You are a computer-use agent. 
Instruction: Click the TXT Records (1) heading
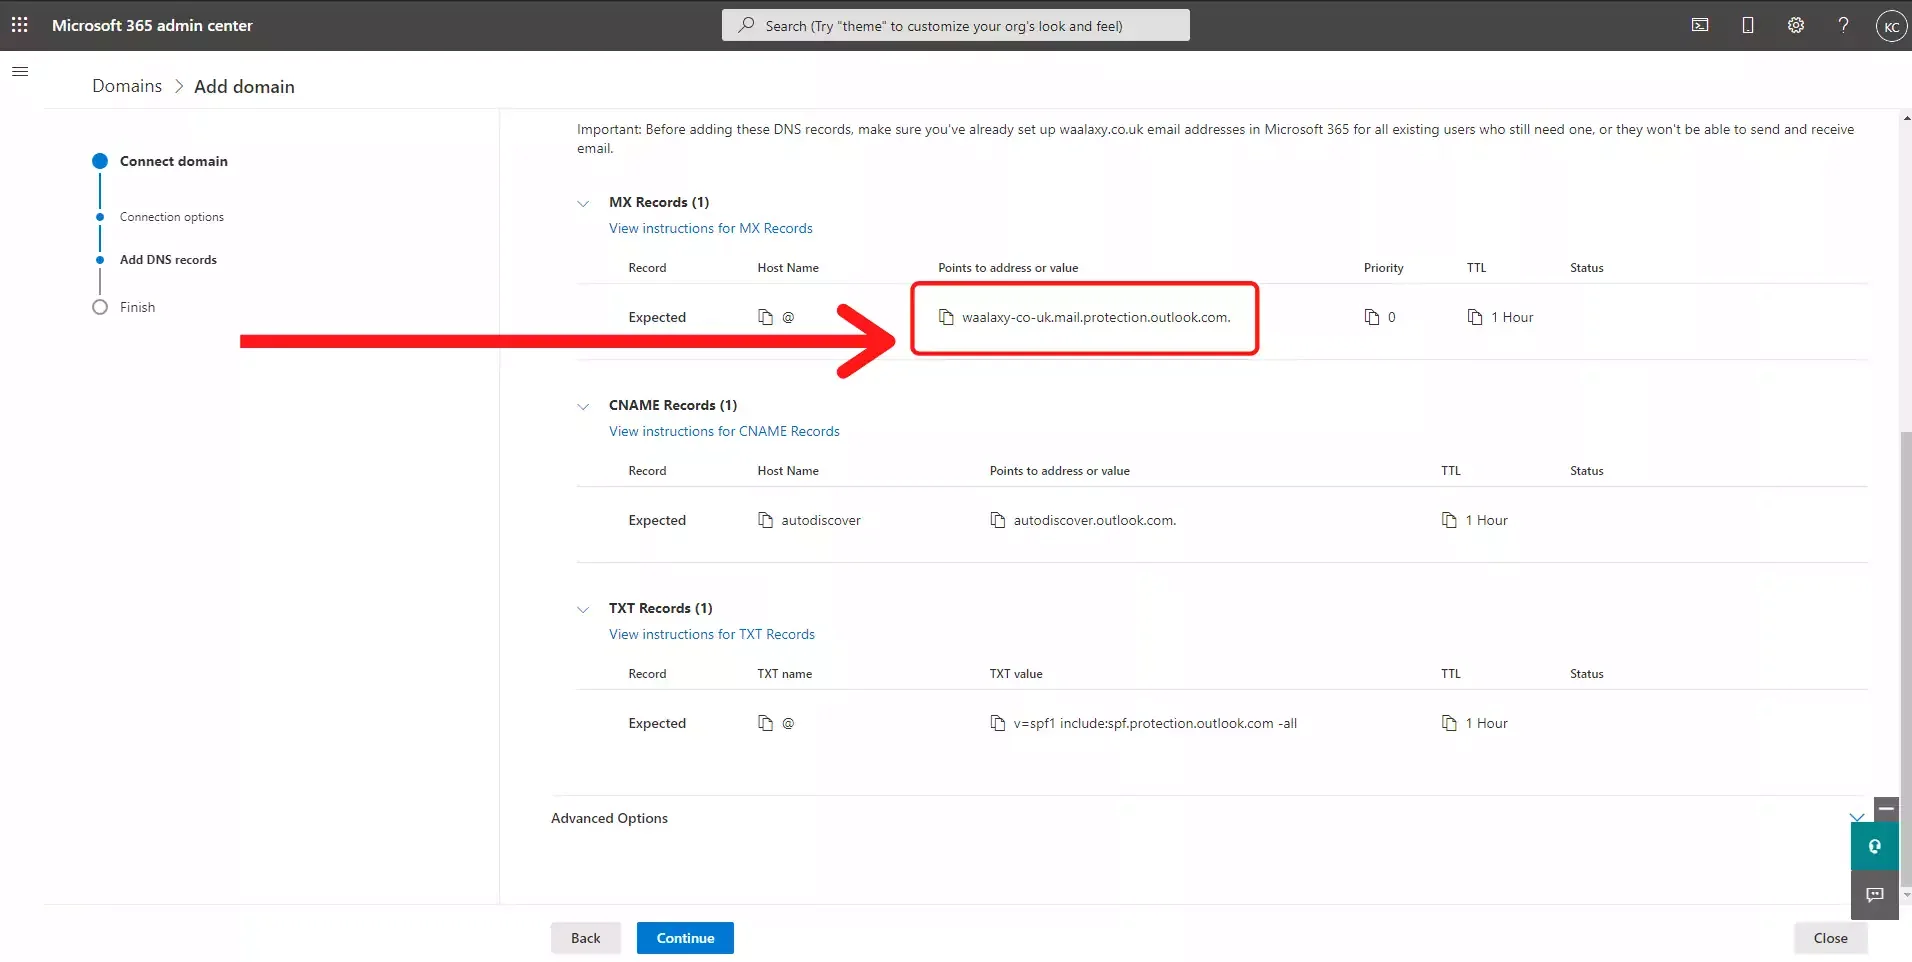661,608
